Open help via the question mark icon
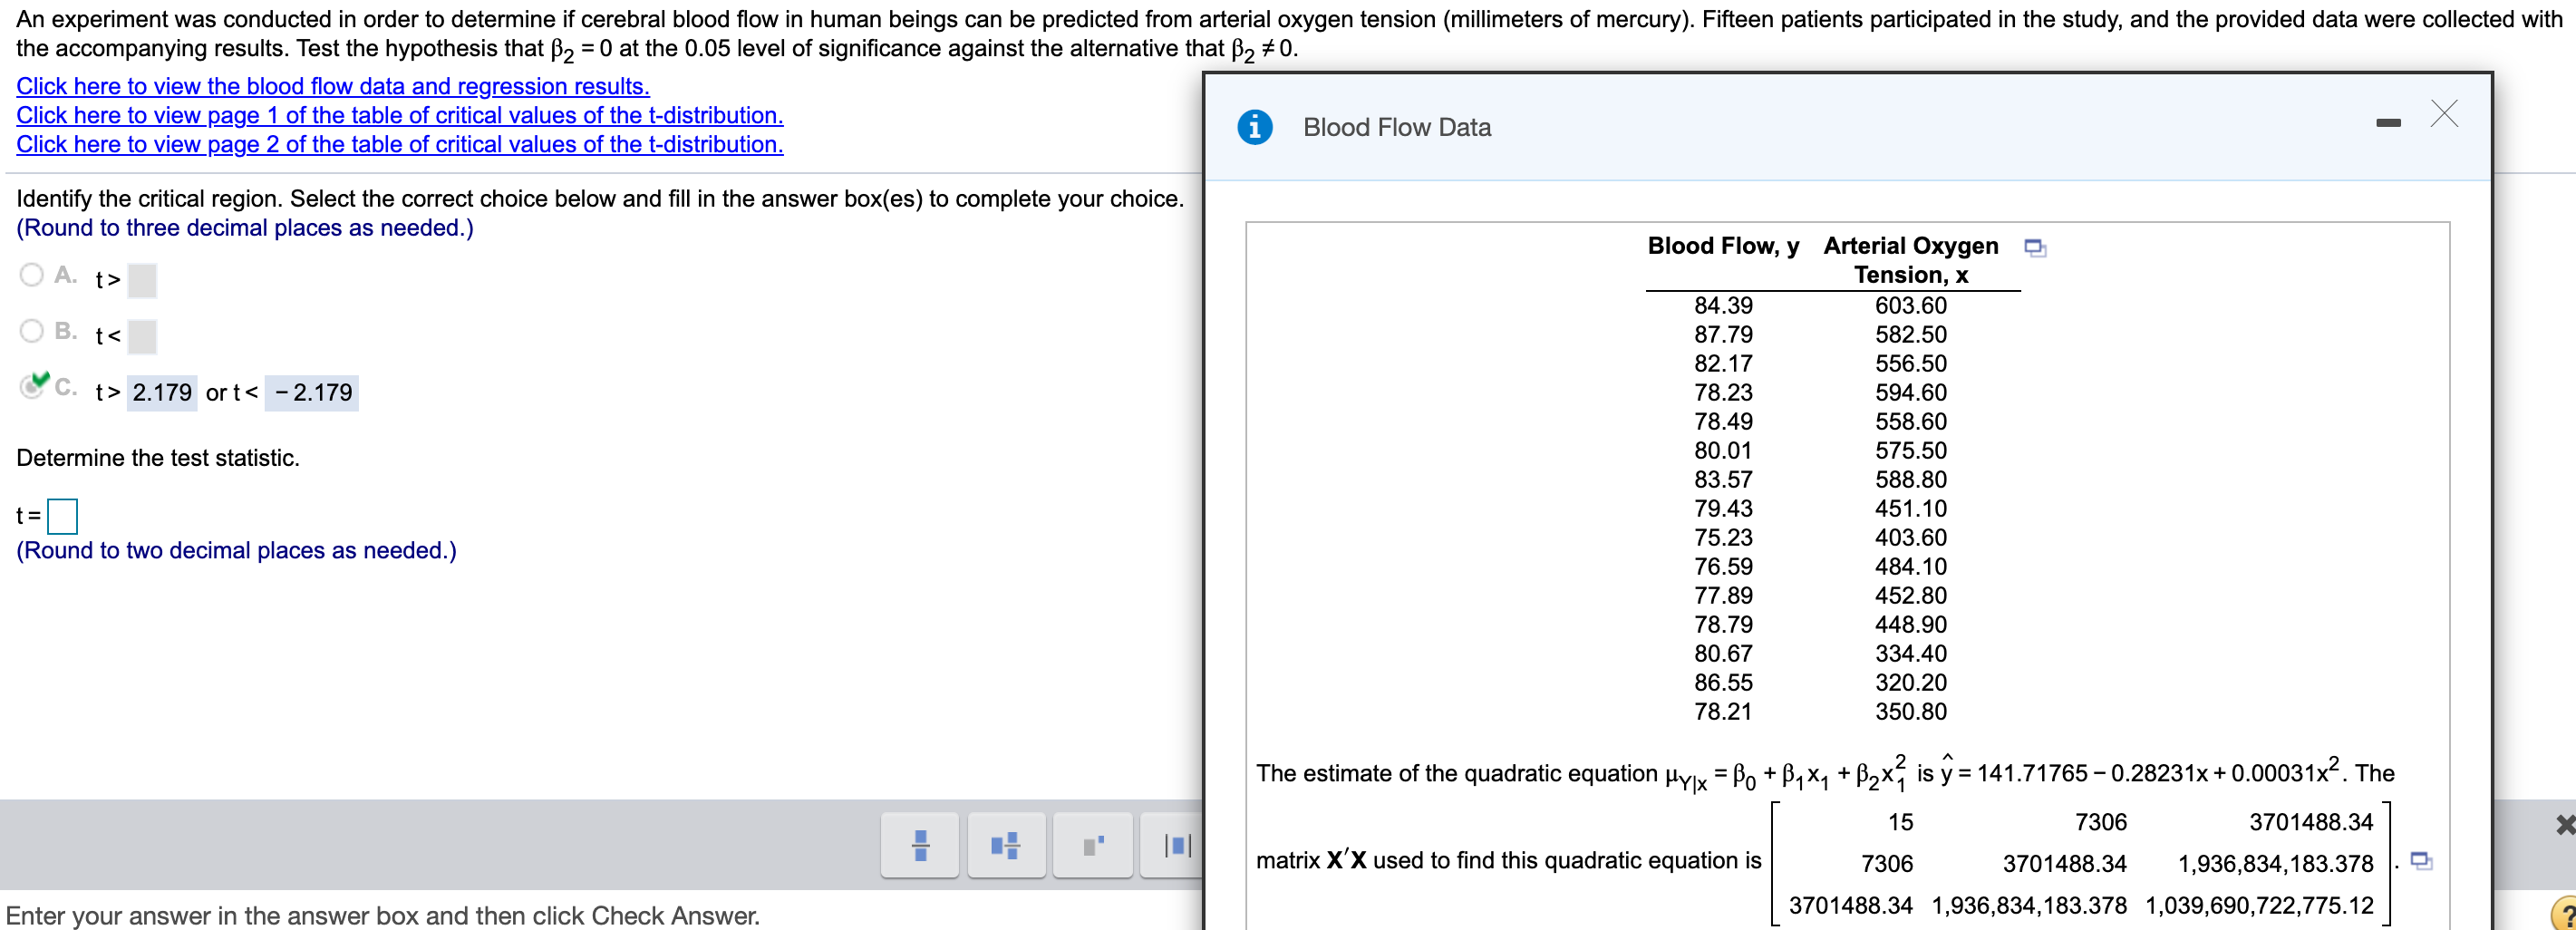This screenshot has height=930, width=2576. [2564, 912]
